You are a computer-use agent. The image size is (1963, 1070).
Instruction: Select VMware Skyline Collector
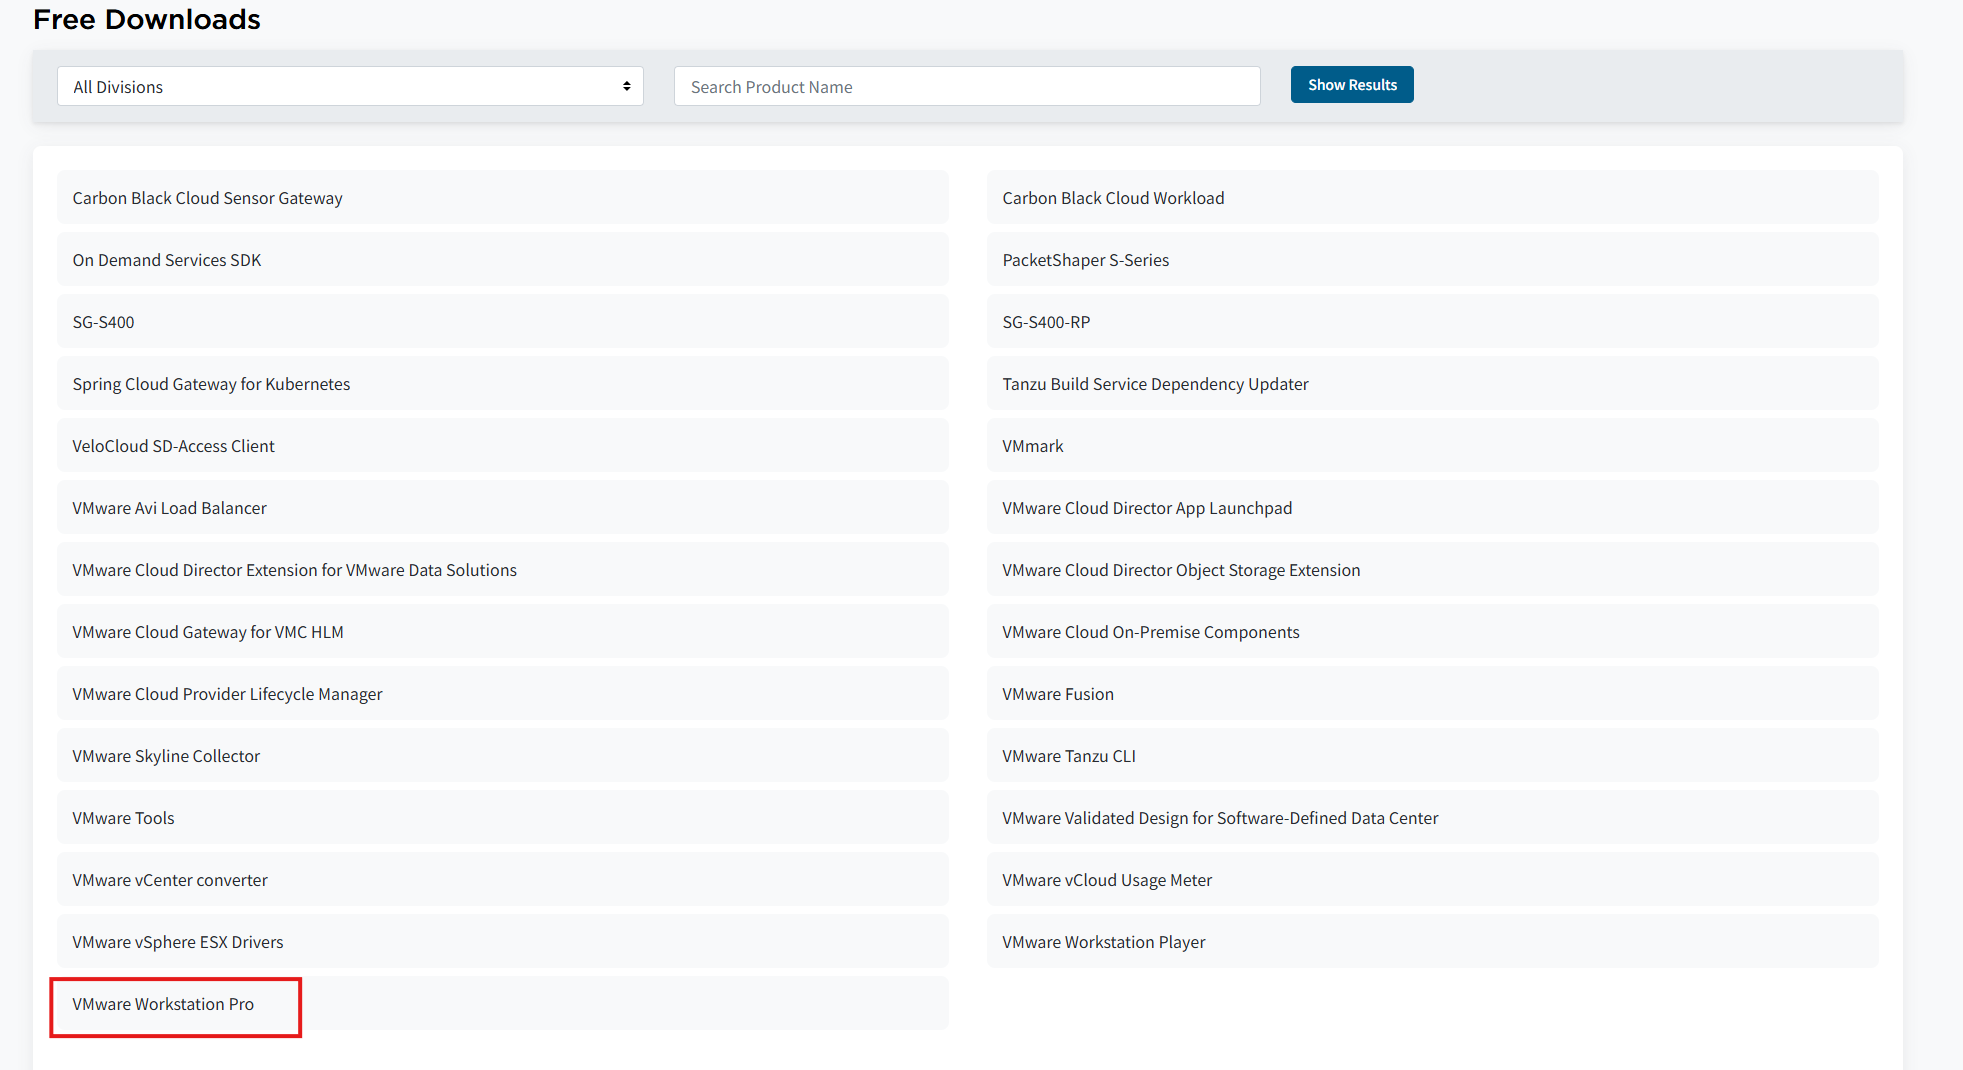(x=503, y=756)
